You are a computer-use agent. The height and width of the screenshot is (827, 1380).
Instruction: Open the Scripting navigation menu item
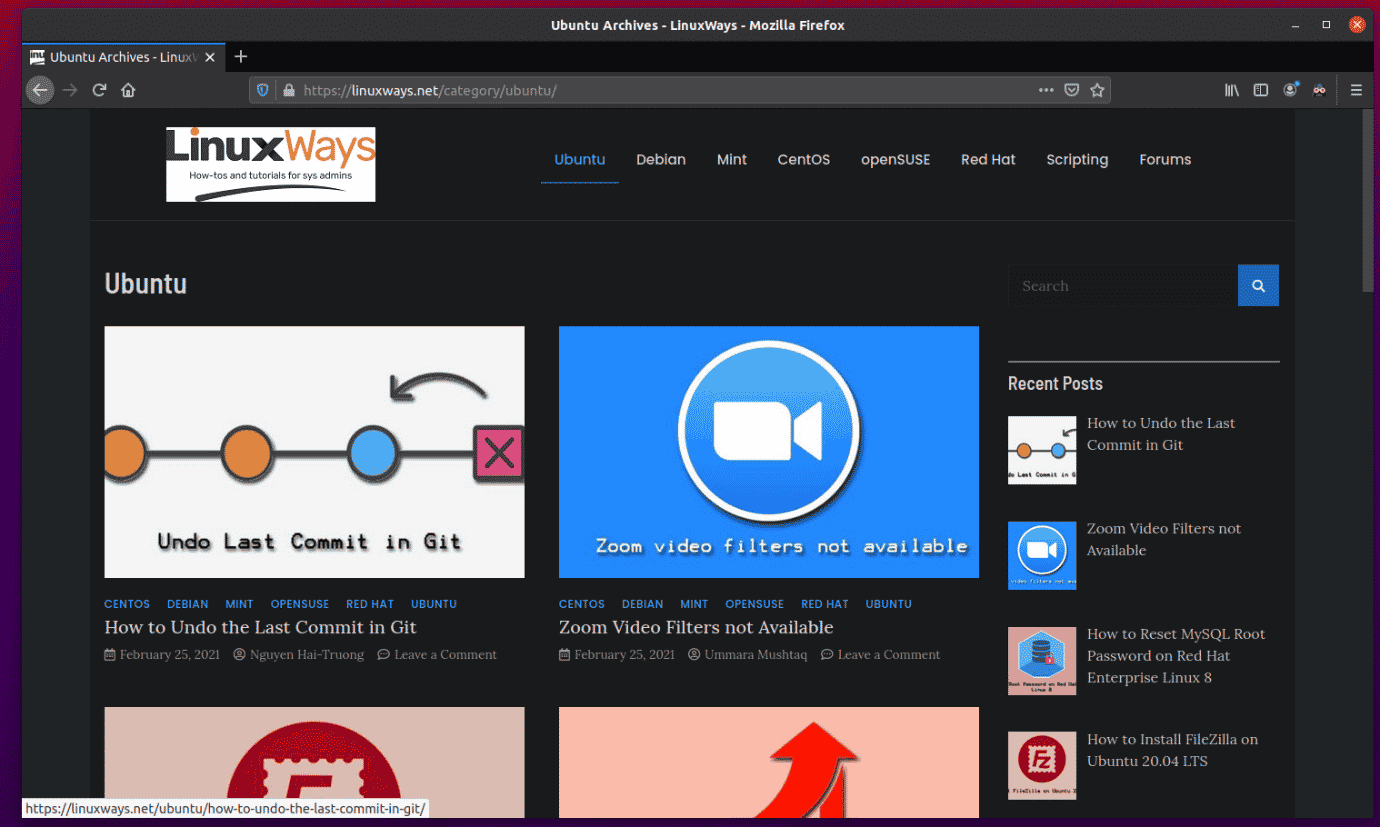(x=1077, y=159)
